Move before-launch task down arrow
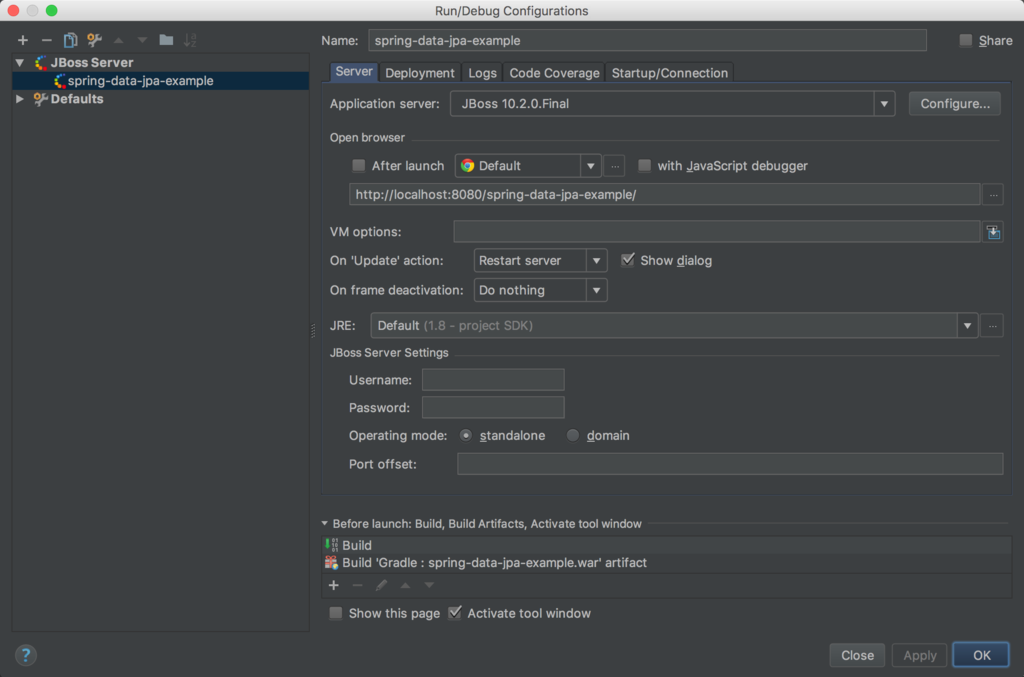Screen dimensions: 1024x677 (x=429, y=585)
